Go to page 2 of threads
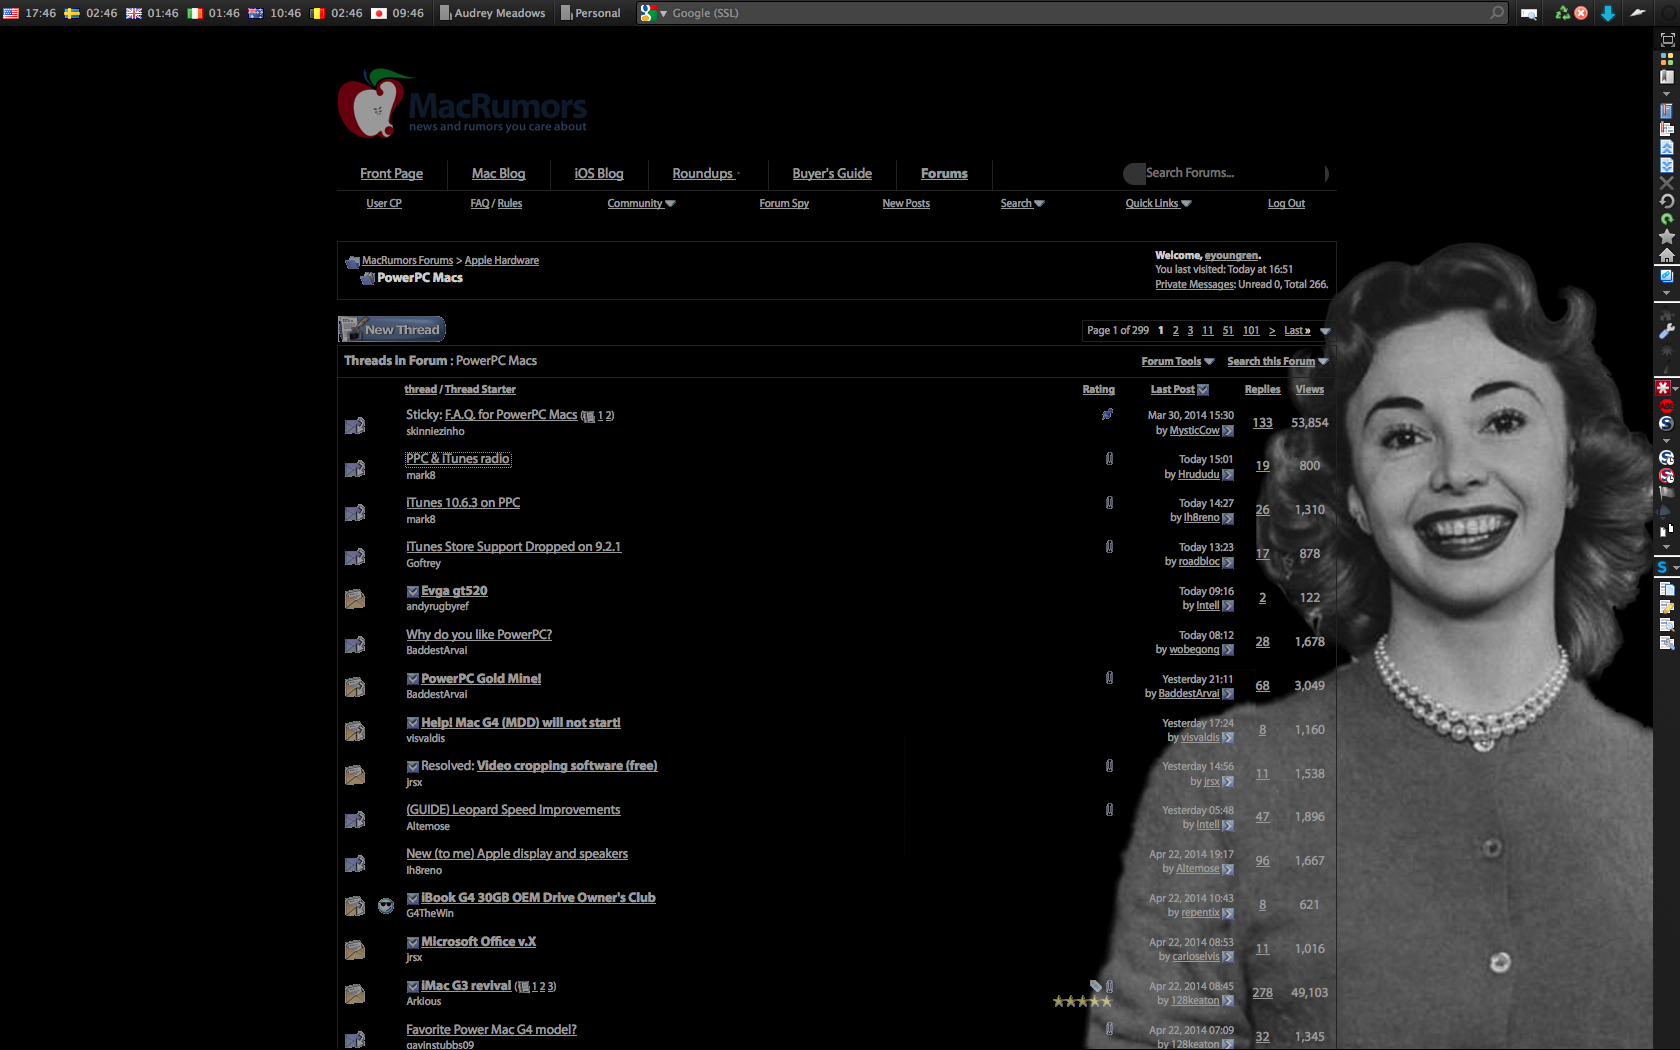This screenshot has width=1680, height=1050. 1175,330
